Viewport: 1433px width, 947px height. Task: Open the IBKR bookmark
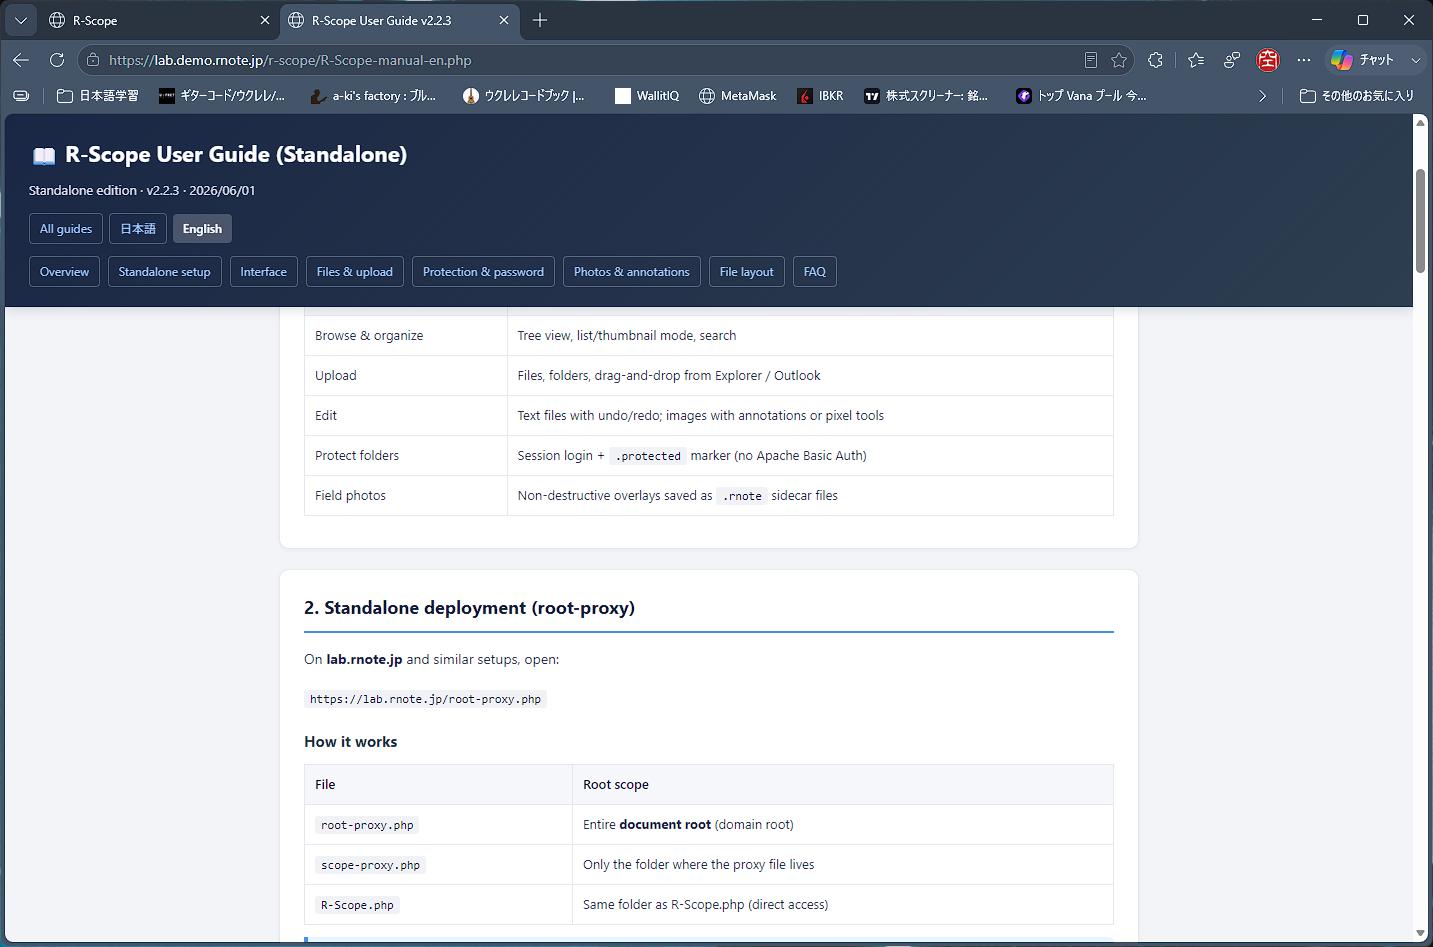coord(821,96)
